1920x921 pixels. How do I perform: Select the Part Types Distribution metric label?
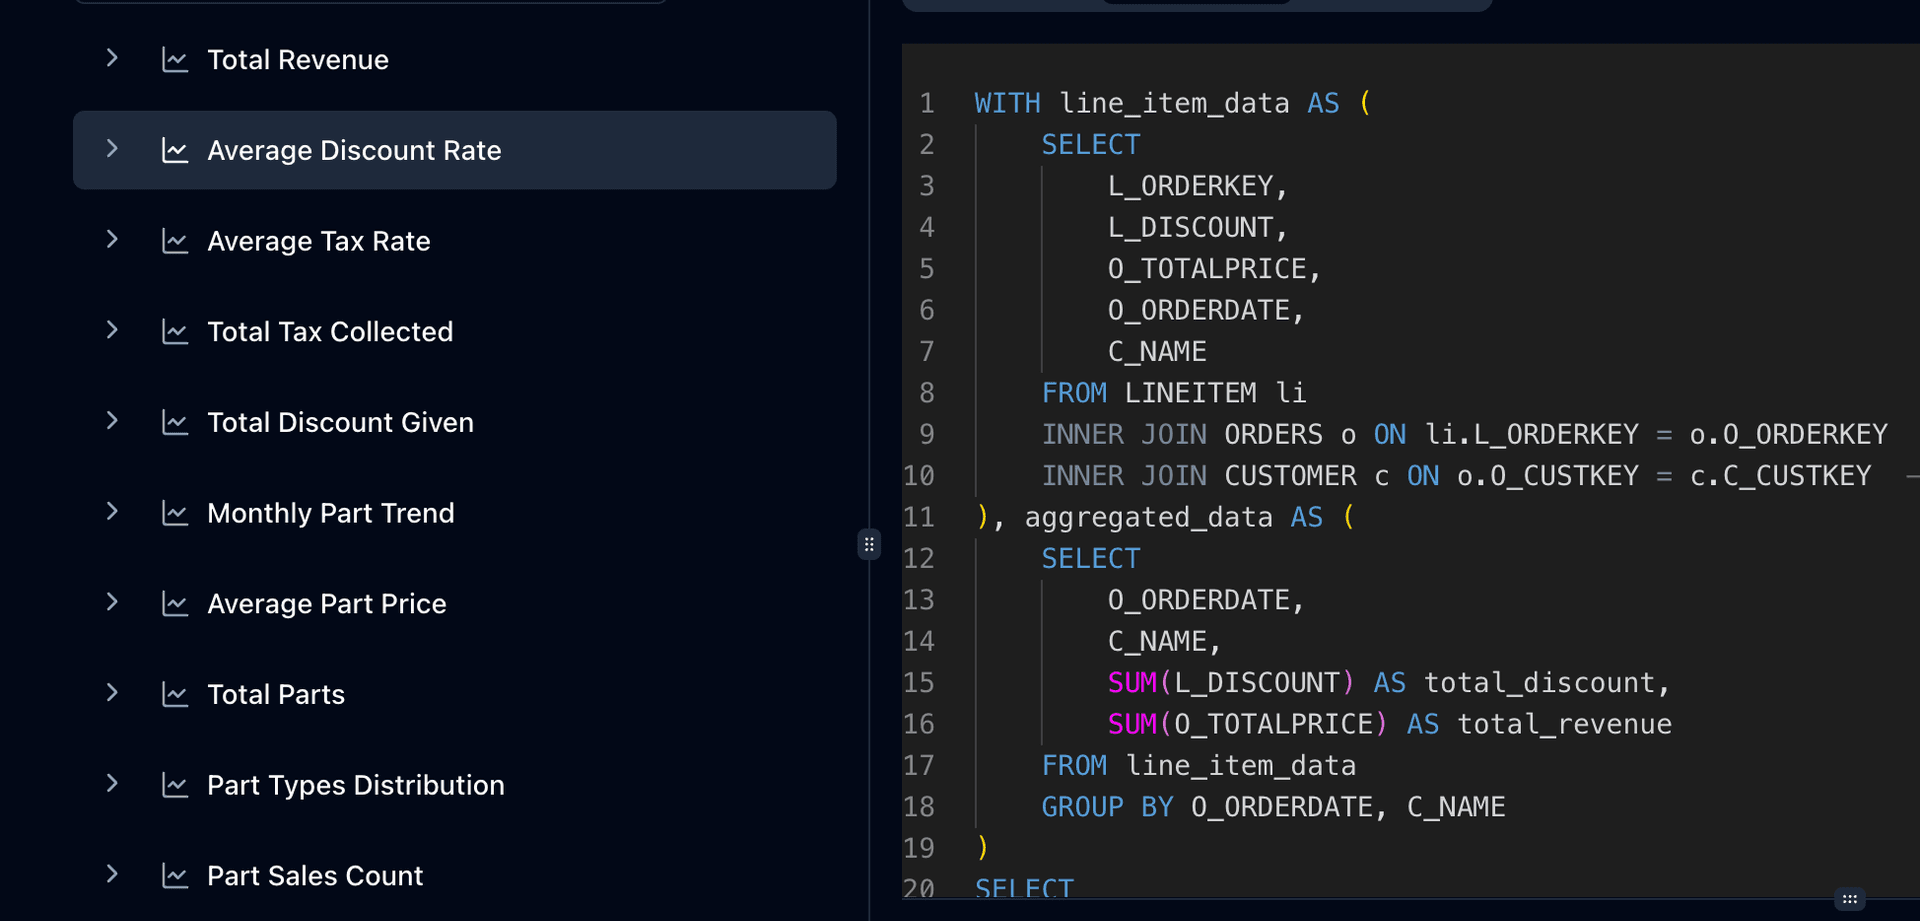tap(356, 785)
